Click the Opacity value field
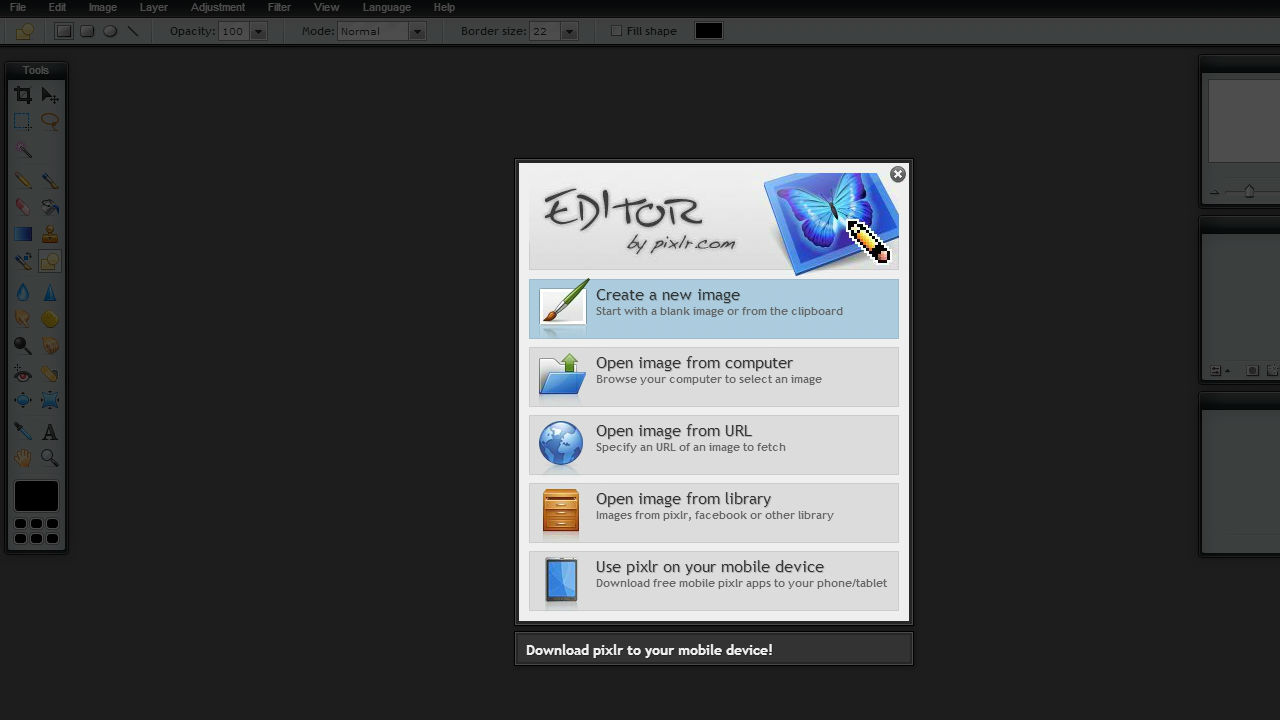Image resolution: width=1280 pixels, height=720 pixels. (233, 31)
